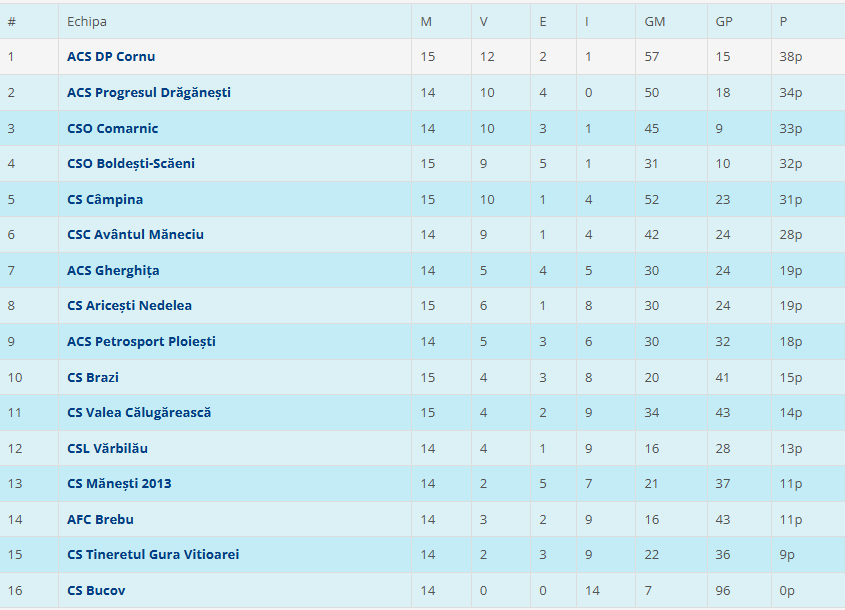Open ACS Gherghița team page
Viewport: 845px width, 610px height.
pos(113,271)
